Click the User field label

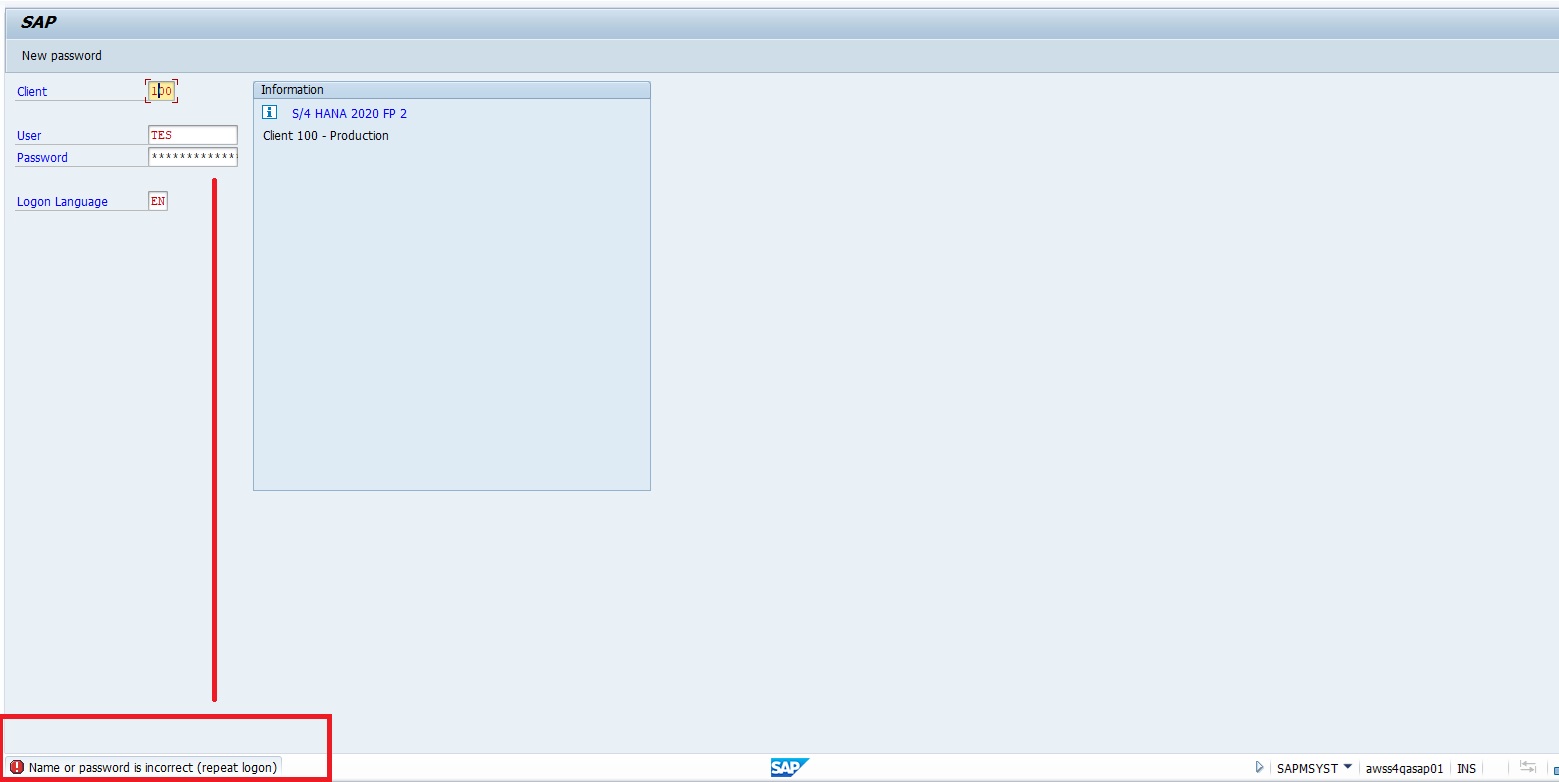click(29, 136)
